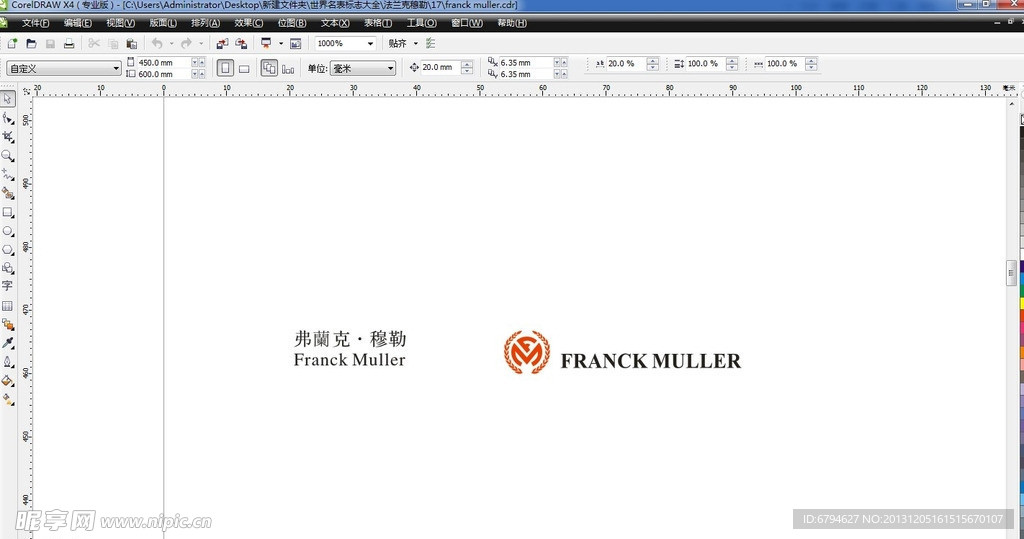Select the Basic Shapes tool
Screen dimensions: 1024x539
coord(7,268)
